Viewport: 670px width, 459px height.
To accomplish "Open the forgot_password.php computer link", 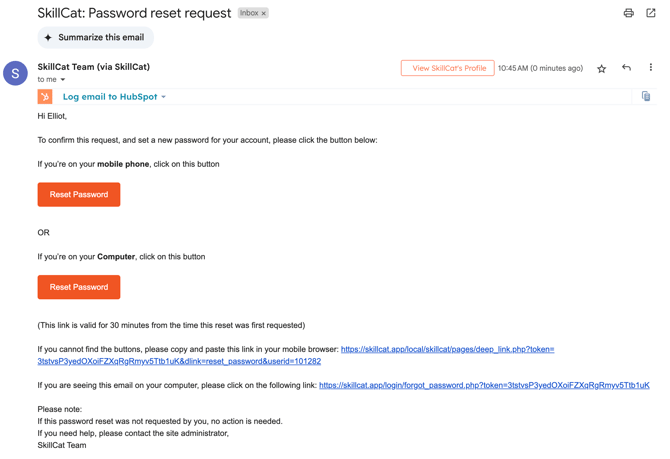I will (x=484, y=385).
